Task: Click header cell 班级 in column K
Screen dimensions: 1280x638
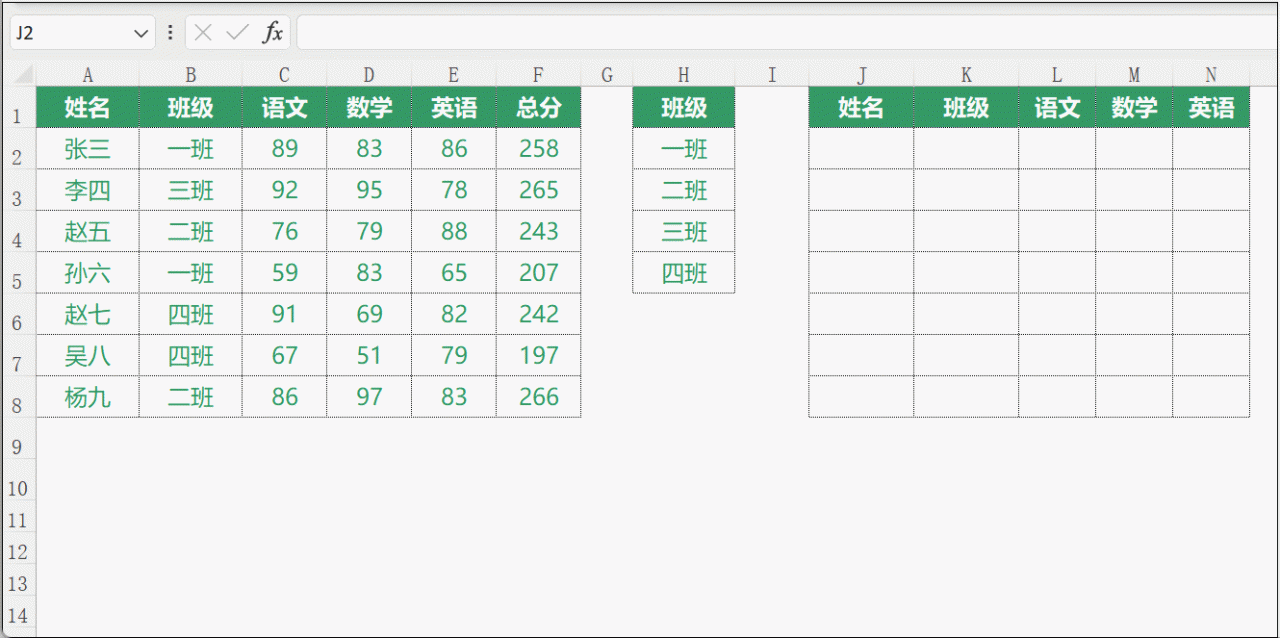Action: pos(966,107)
